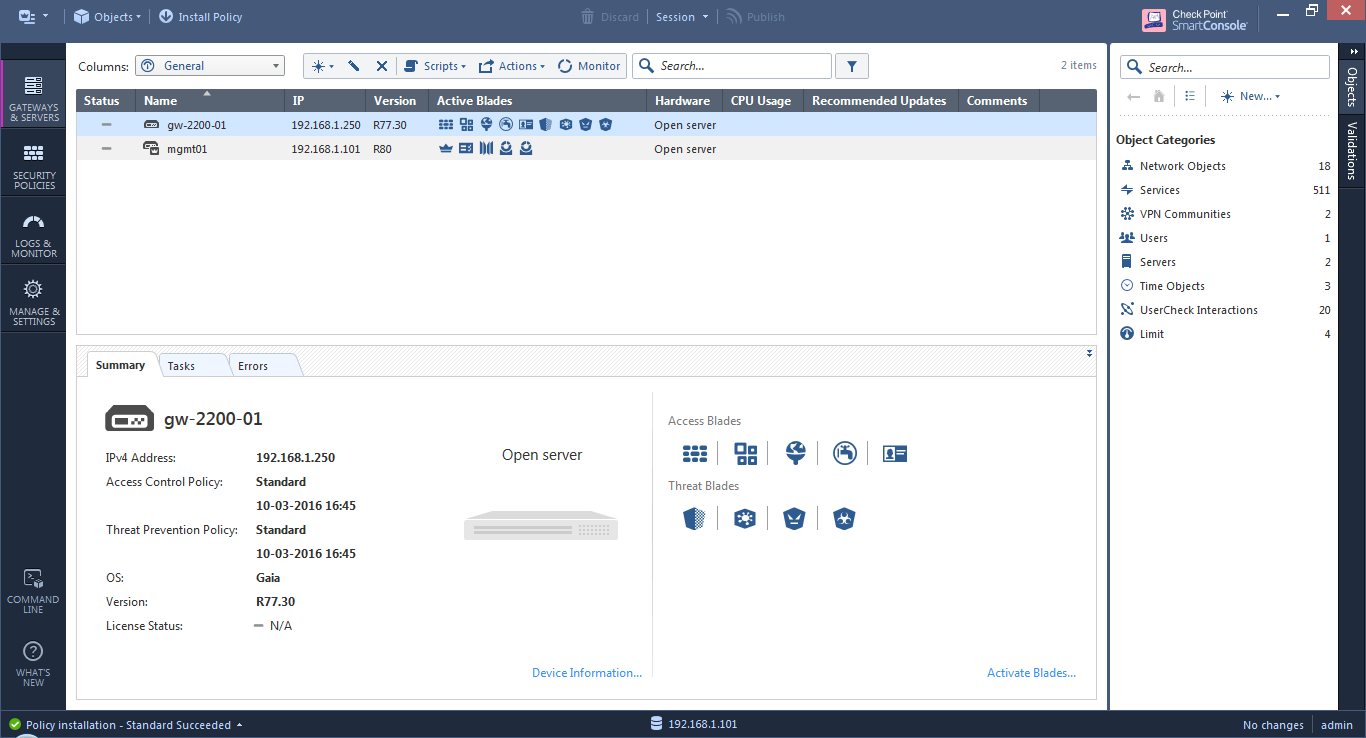Select the Validations vertical tab

click(1352, 150)
